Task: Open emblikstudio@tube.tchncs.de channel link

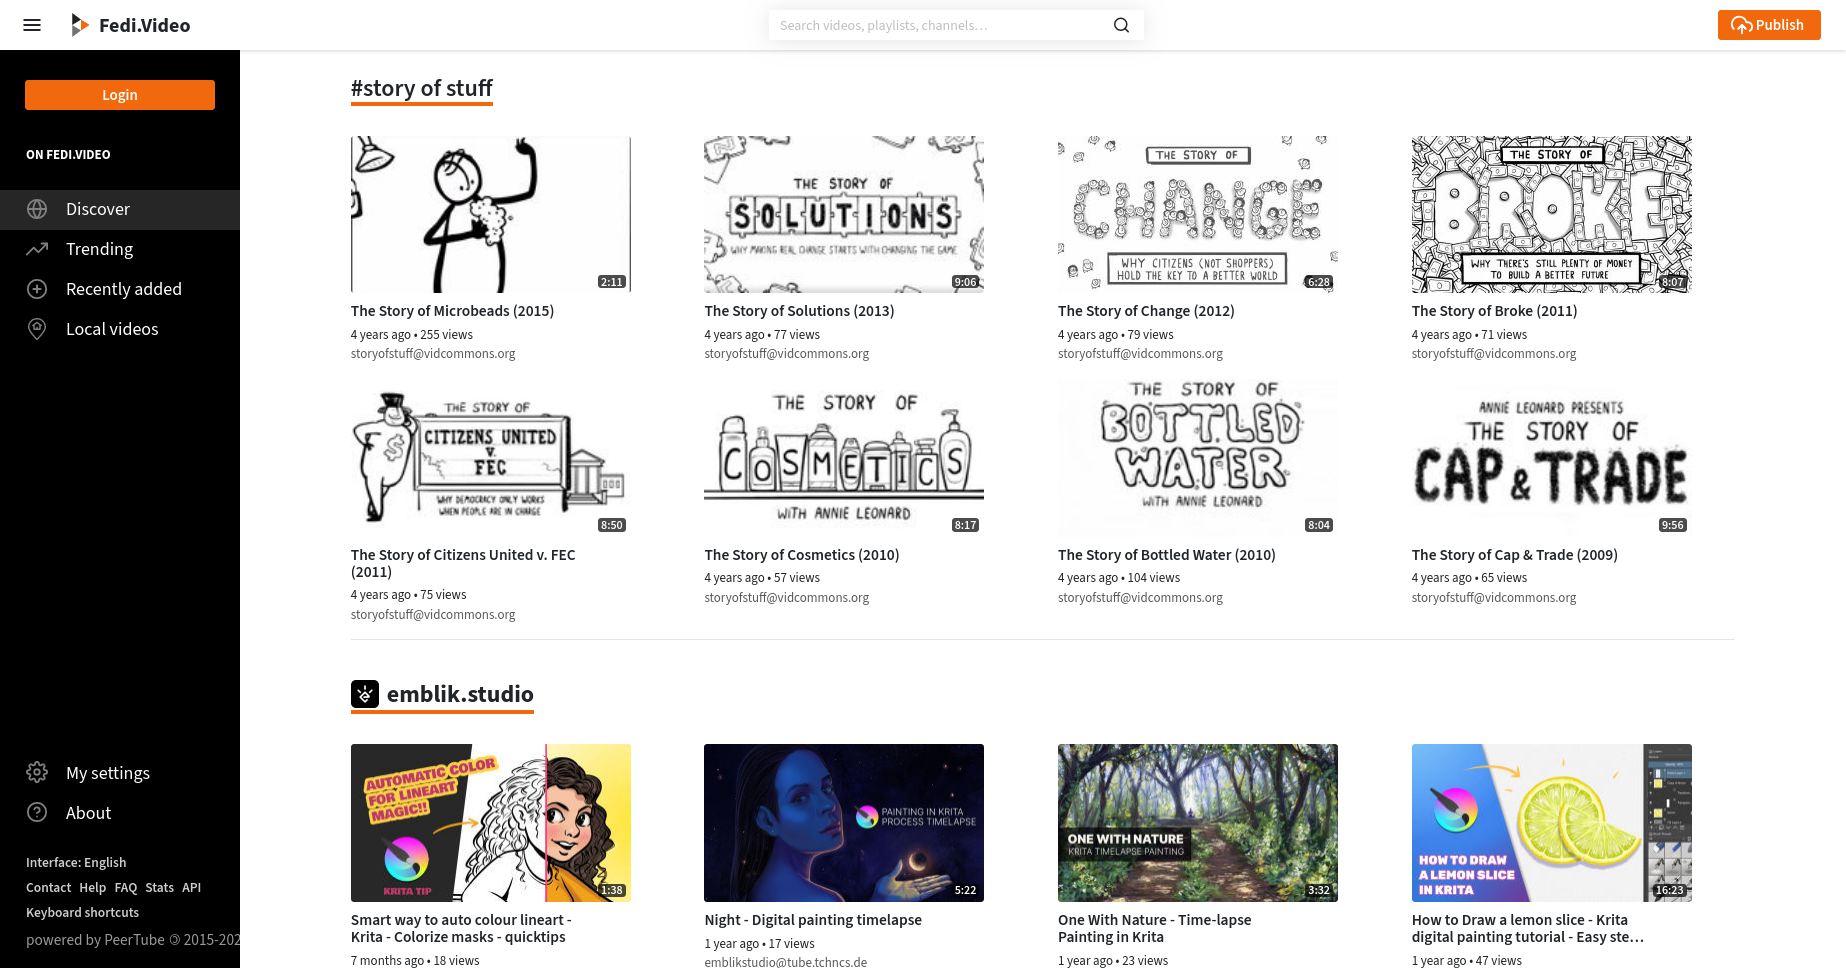Action: pyautogui.click(x=785, y=962)
